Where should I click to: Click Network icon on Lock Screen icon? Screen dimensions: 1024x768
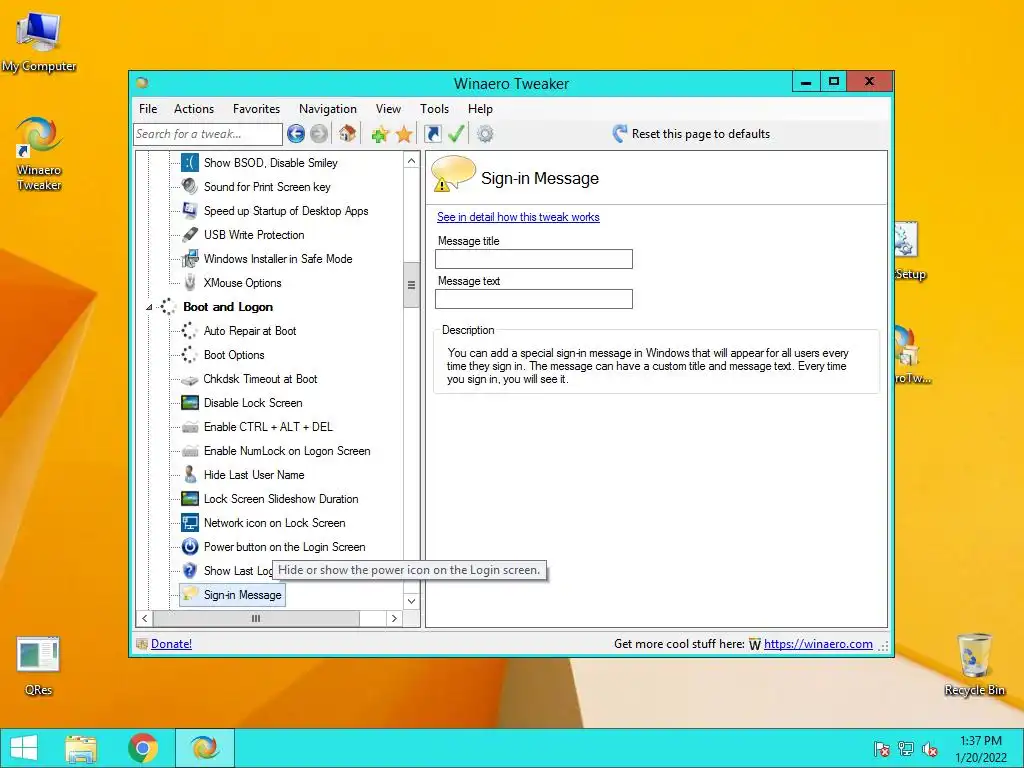(x=189, y=523)
